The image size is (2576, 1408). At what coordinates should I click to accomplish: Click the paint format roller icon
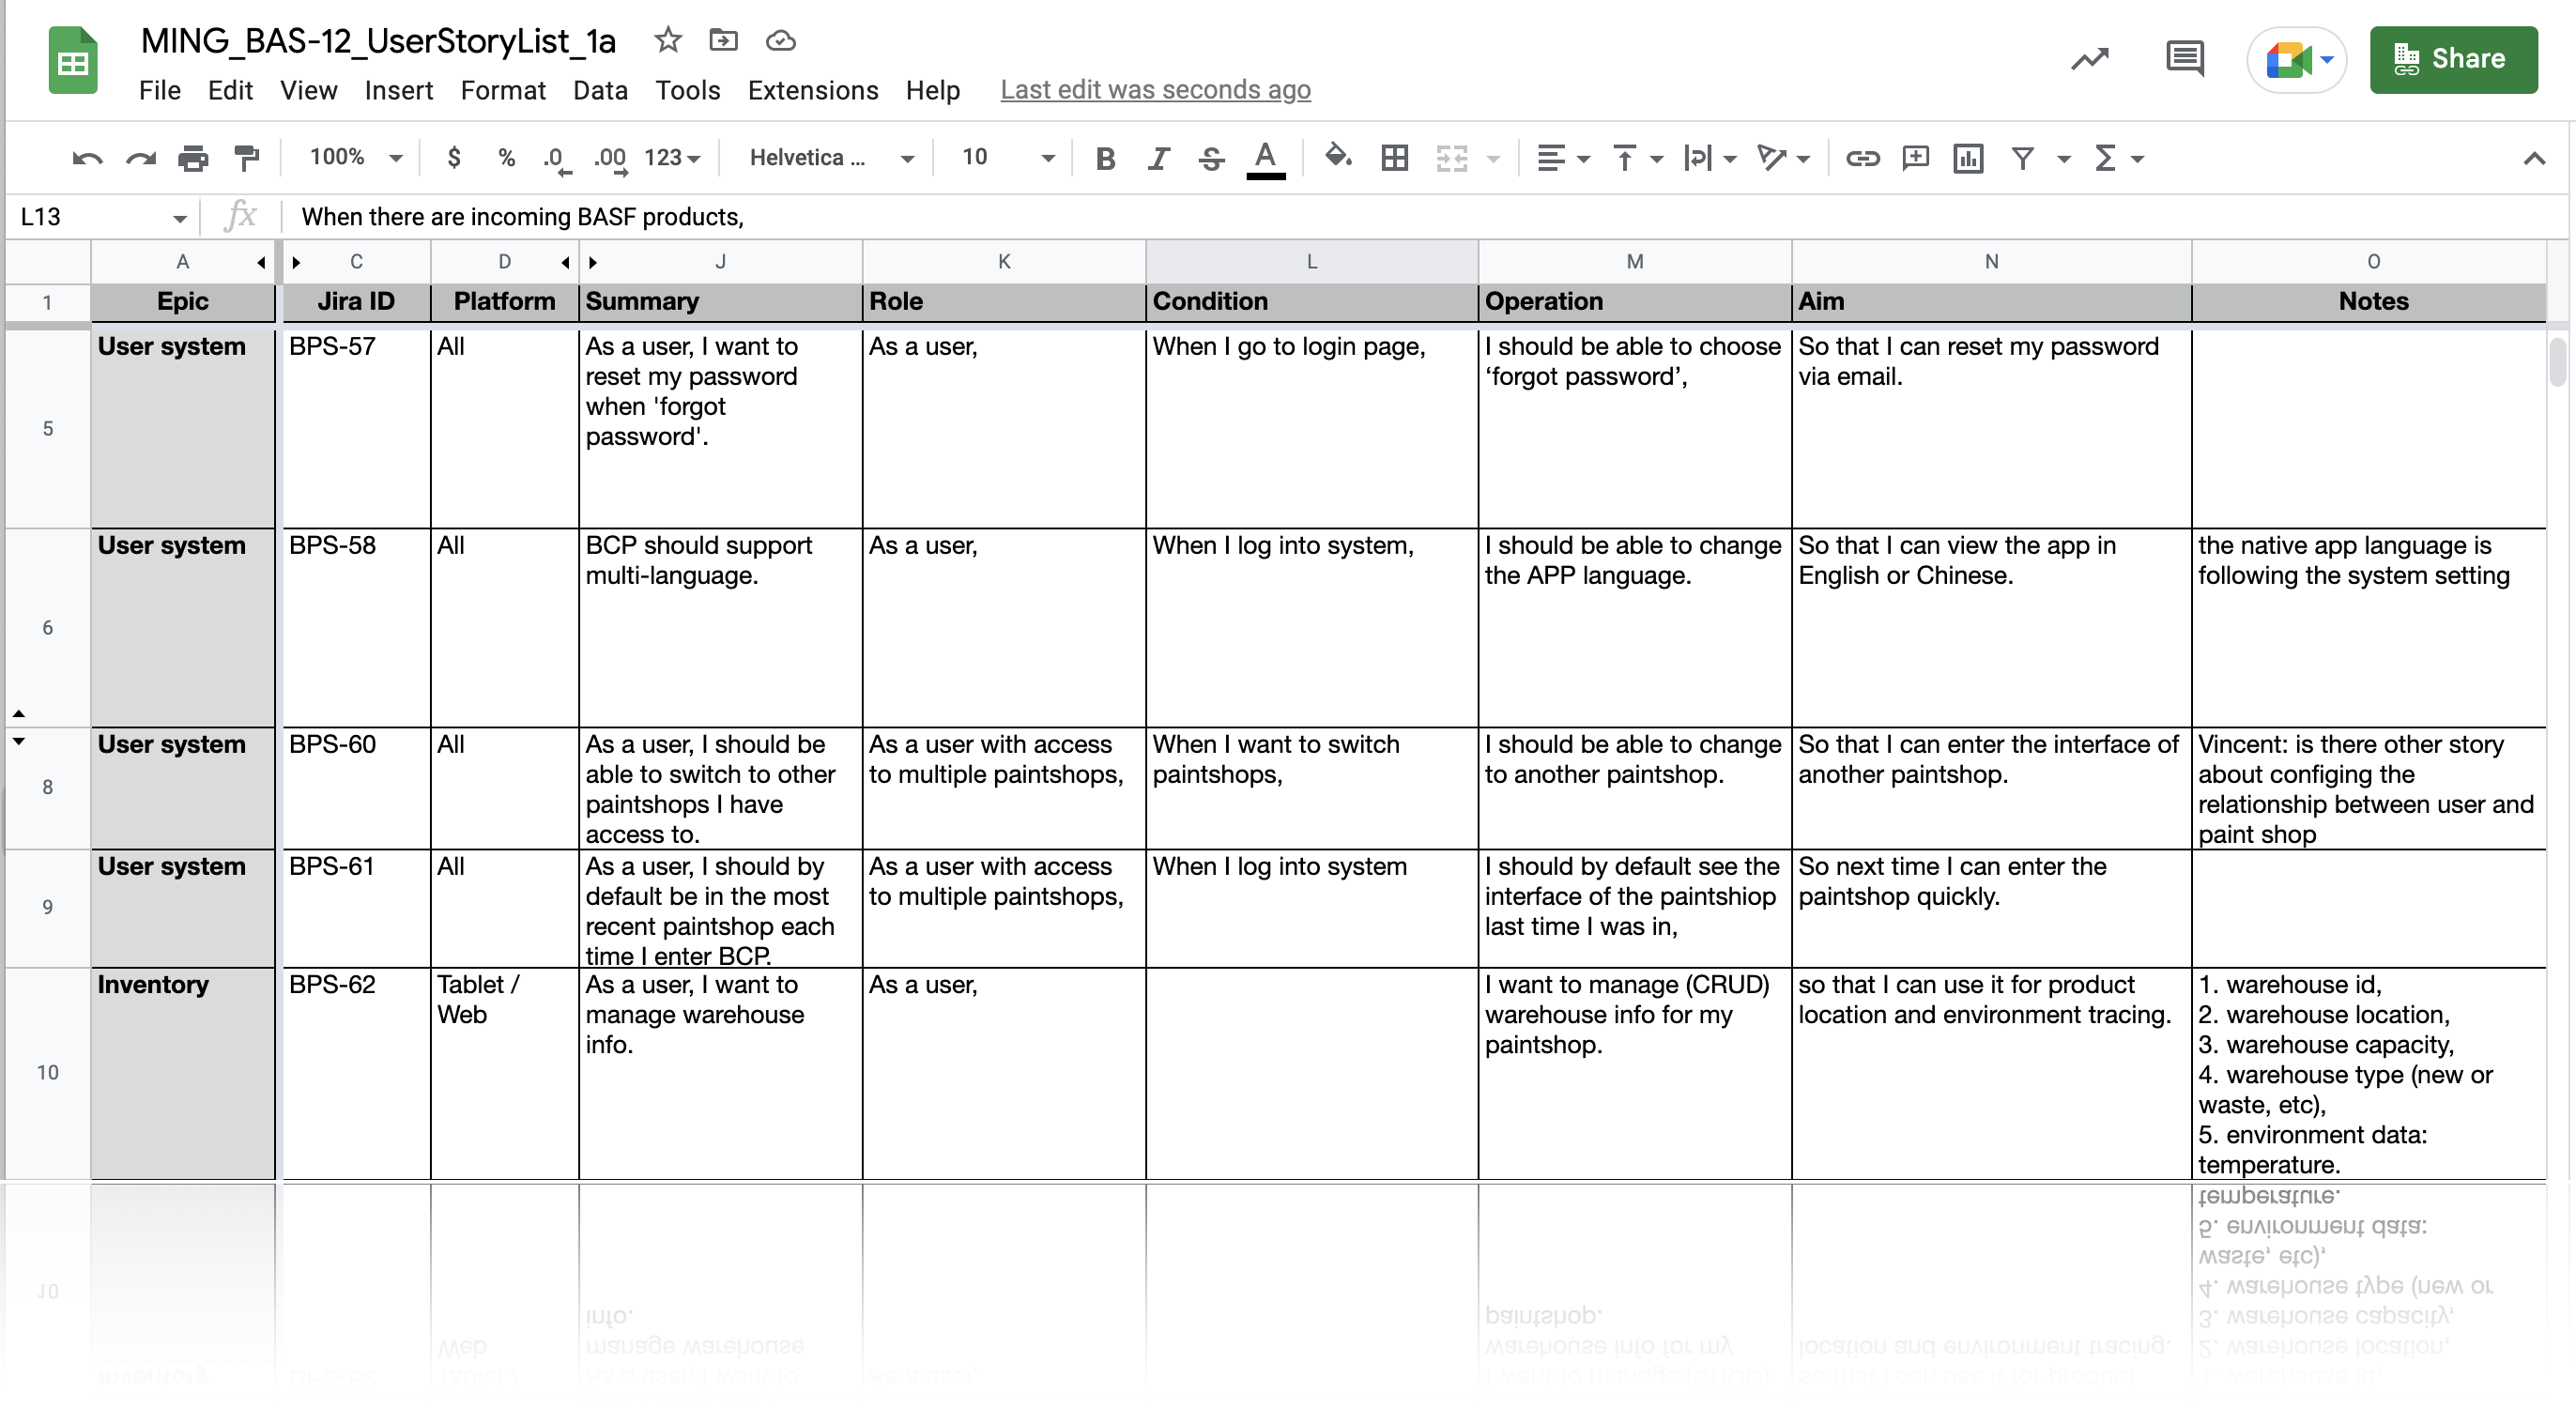tap(245, 158)
